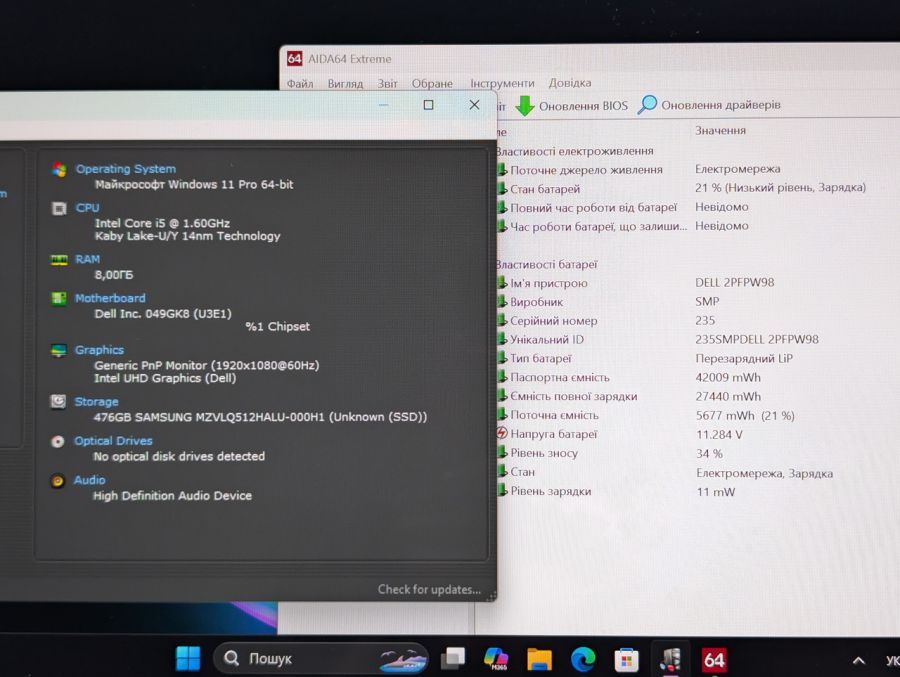Image resolution: width=900 pixels, height=677 pixels.
Task: Click the Optical Drives disc icon
Action: pyautogui.click(x=57, y=442)
